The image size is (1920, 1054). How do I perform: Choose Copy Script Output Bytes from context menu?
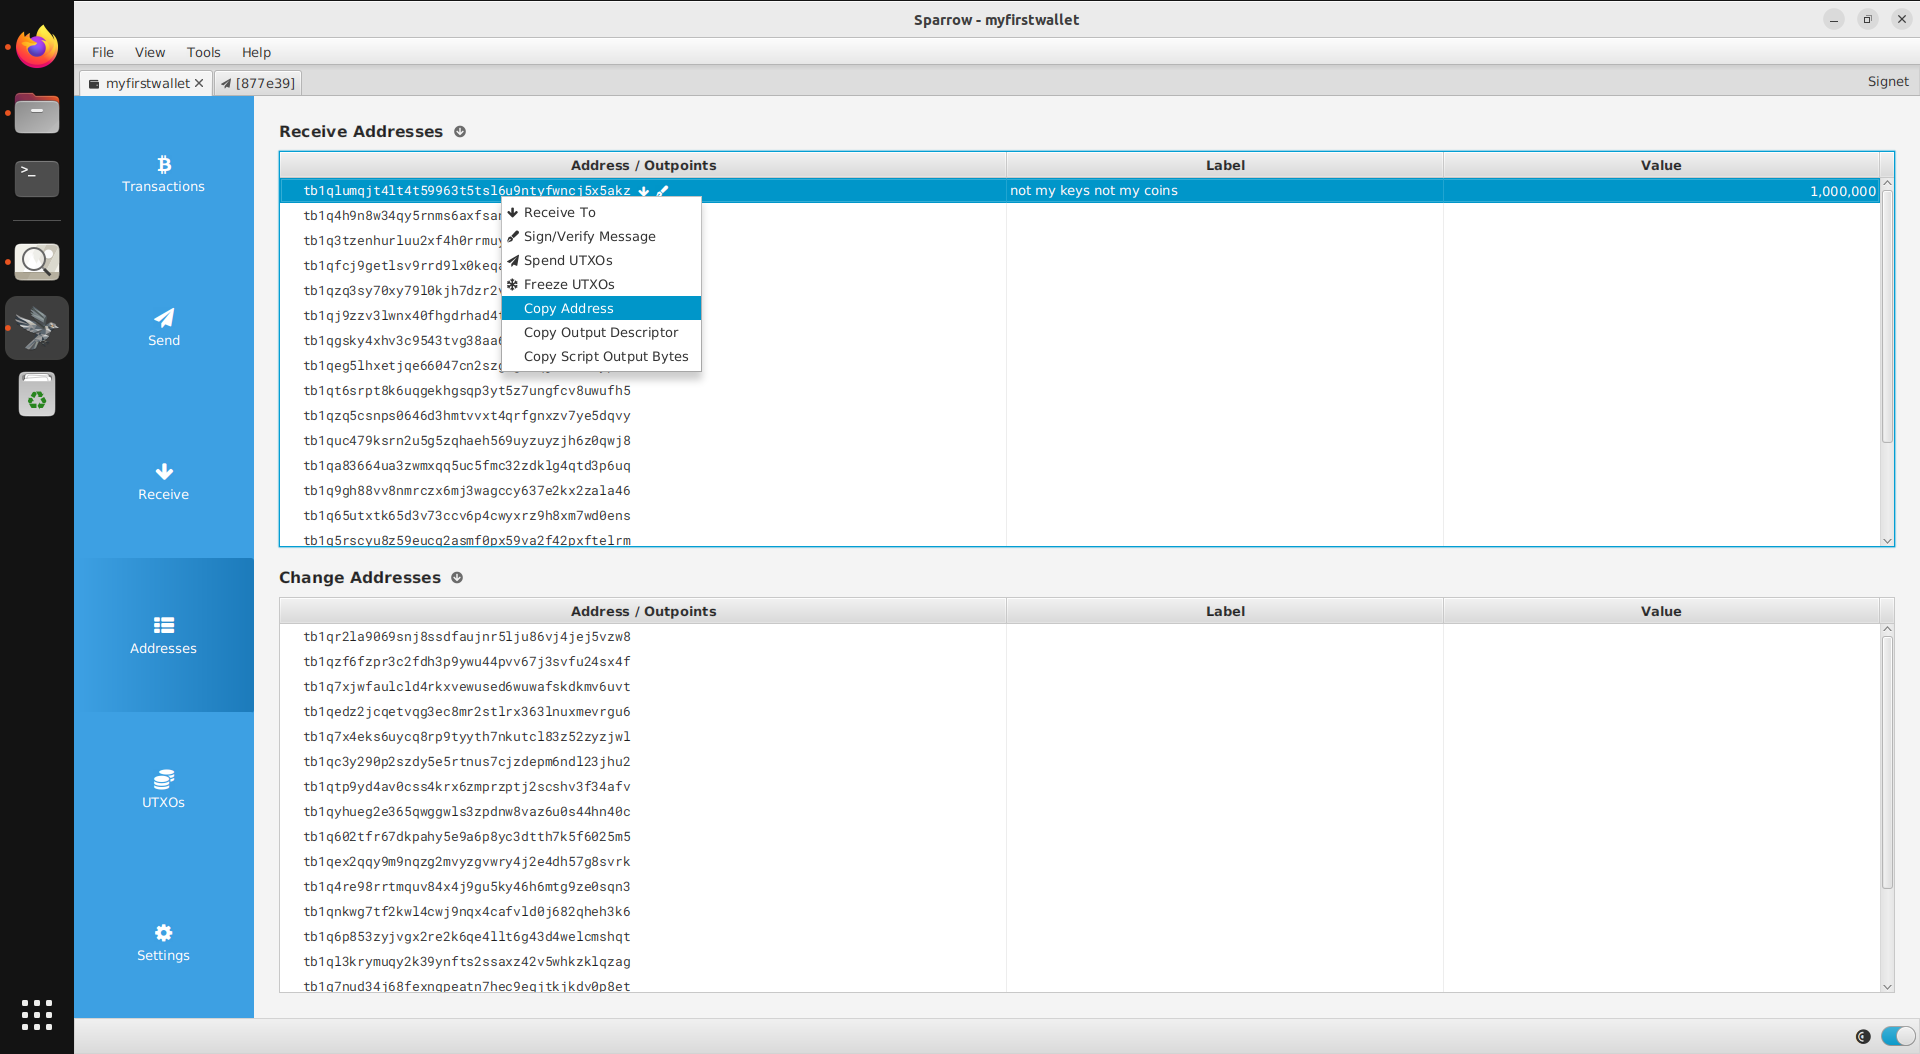pyautogui.click(x=601, y=356)
